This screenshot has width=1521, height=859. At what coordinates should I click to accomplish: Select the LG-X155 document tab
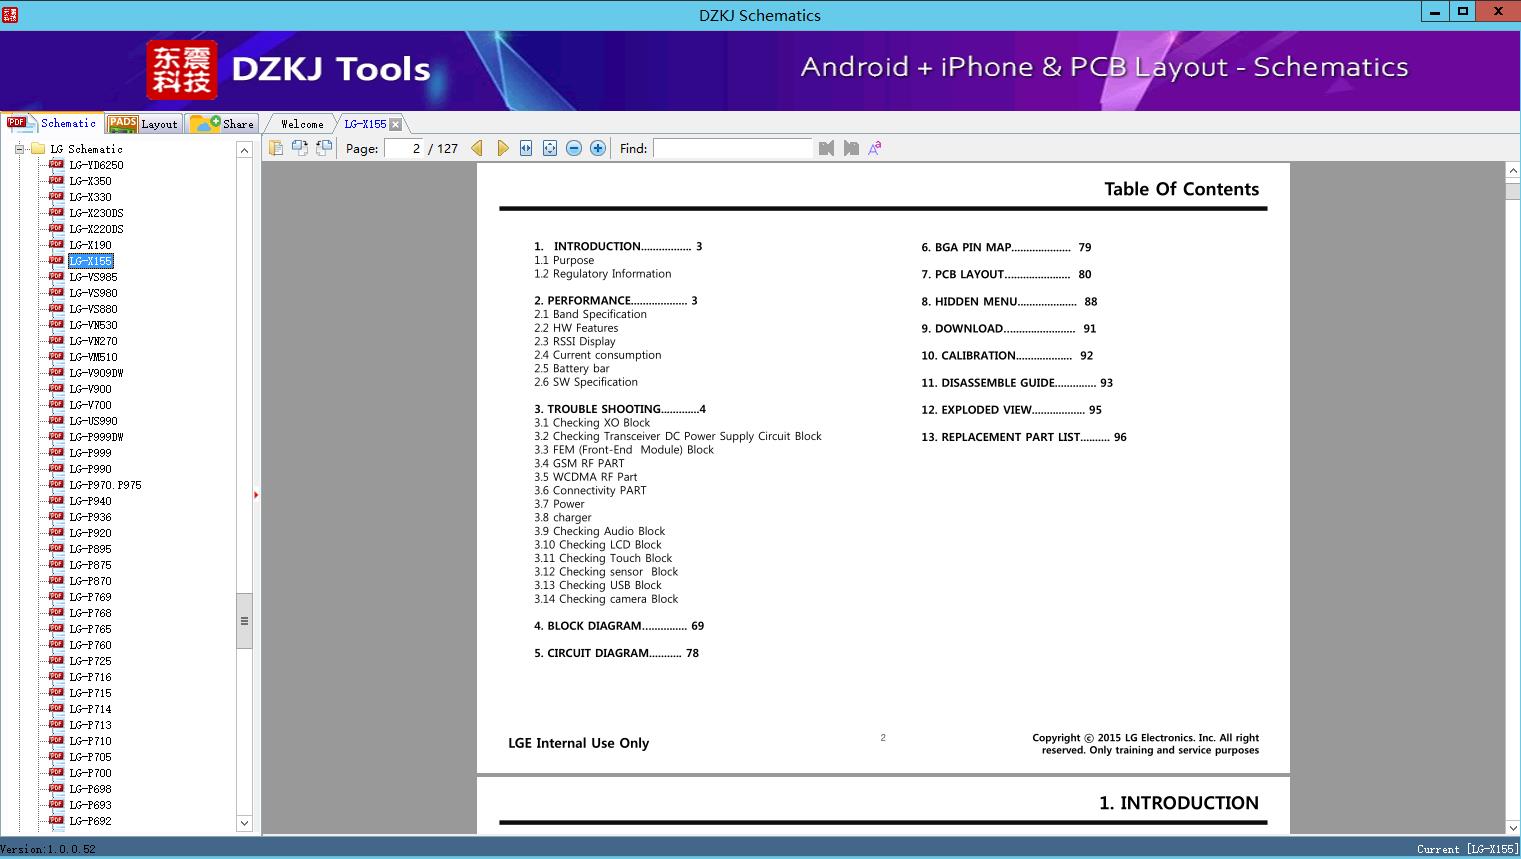(x=365, y=124)
